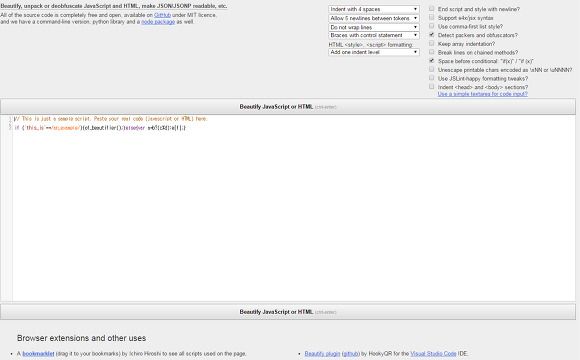This screenshot has width=580, height=360.
Task: Open the 'Braces with control statement' dropdown
Action: coord(374,36)
